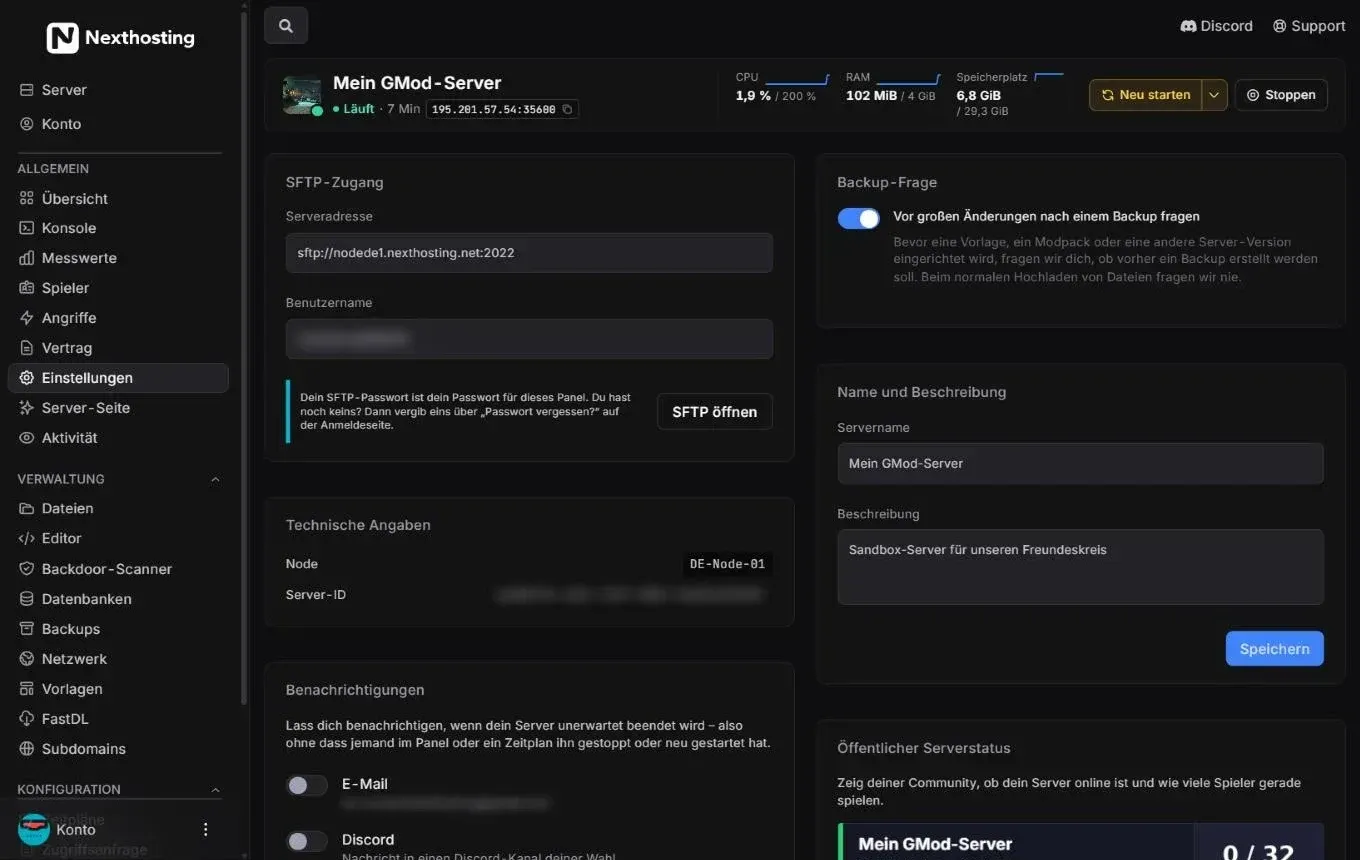
Task: Focus the Beschreibung text area
Action: coord(1080,567)
